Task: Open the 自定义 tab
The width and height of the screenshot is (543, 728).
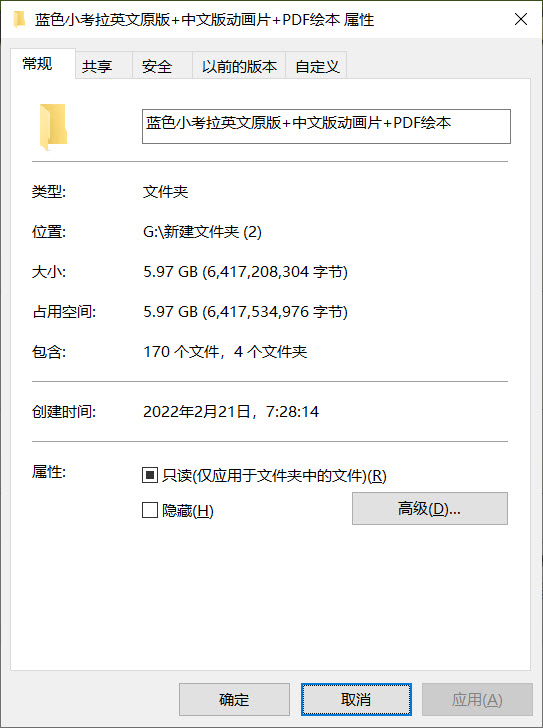Action: point(317,65)
